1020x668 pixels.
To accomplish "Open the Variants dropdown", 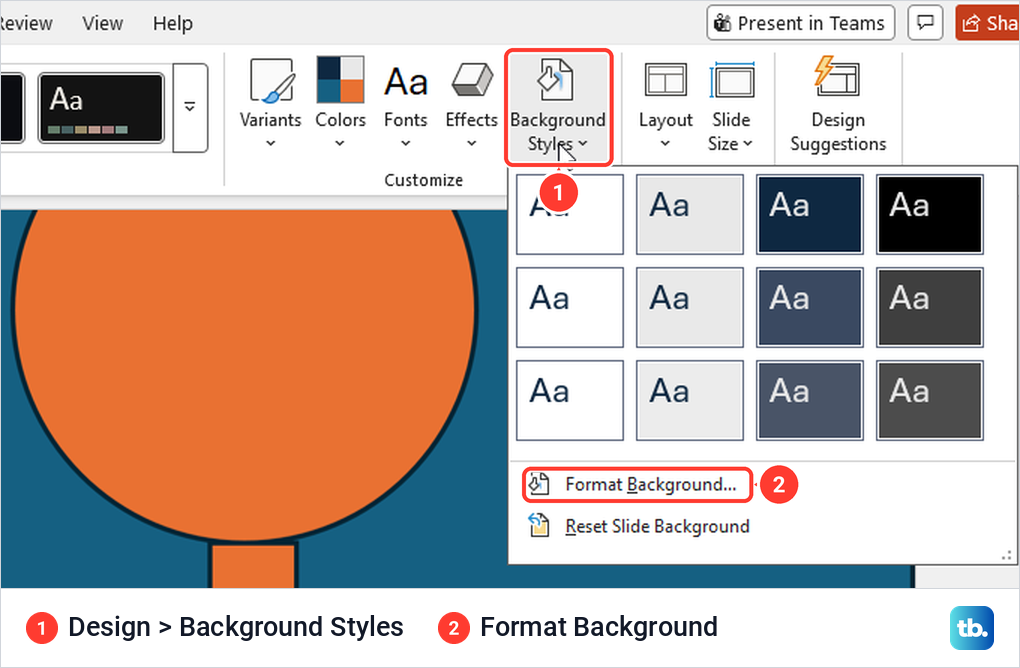I will tap(271, 104).
